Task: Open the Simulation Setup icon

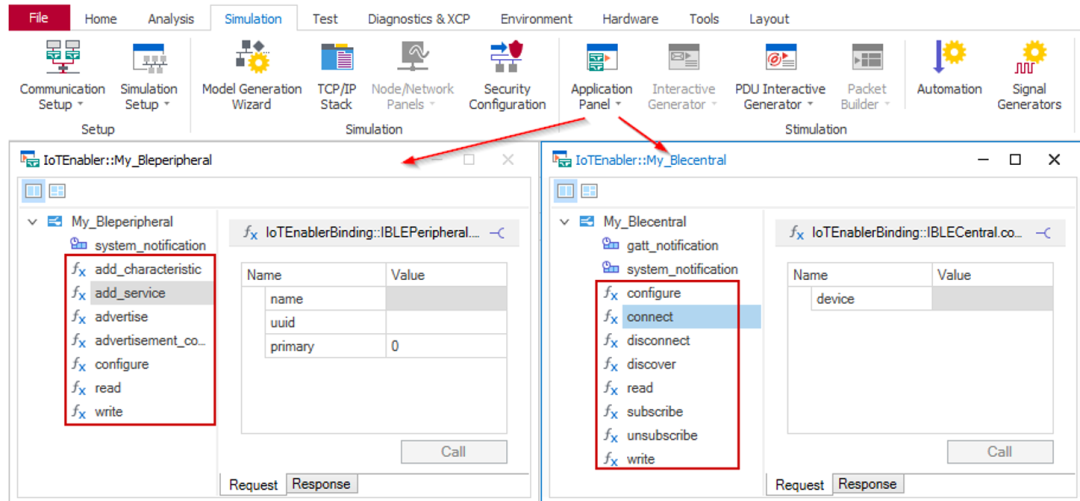Action: tap(149, 58)
